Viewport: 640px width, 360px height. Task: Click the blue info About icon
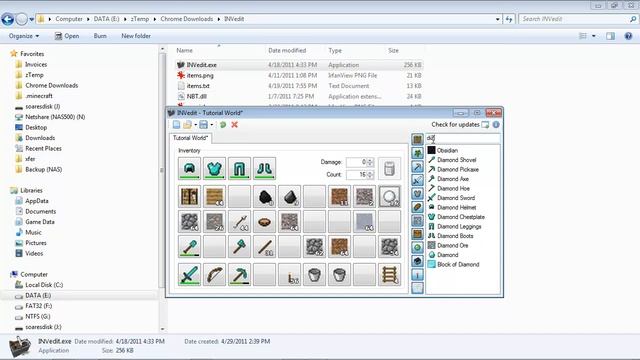pyautogui.click(x=496, y=124)
